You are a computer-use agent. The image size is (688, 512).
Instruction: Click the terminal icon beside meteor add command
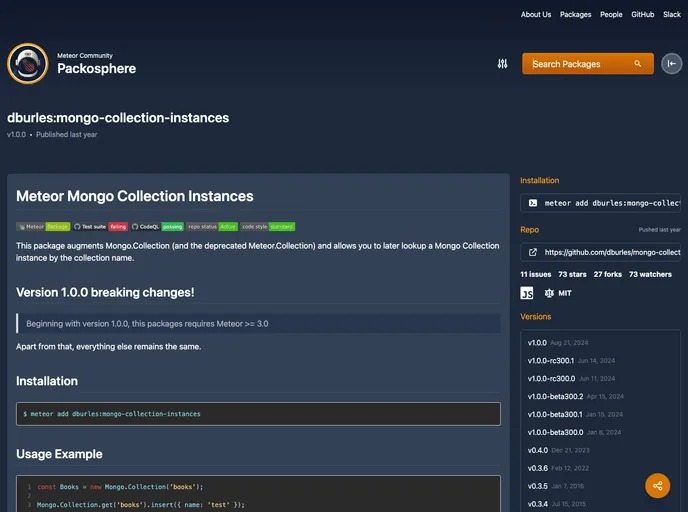tap(533, 203)
